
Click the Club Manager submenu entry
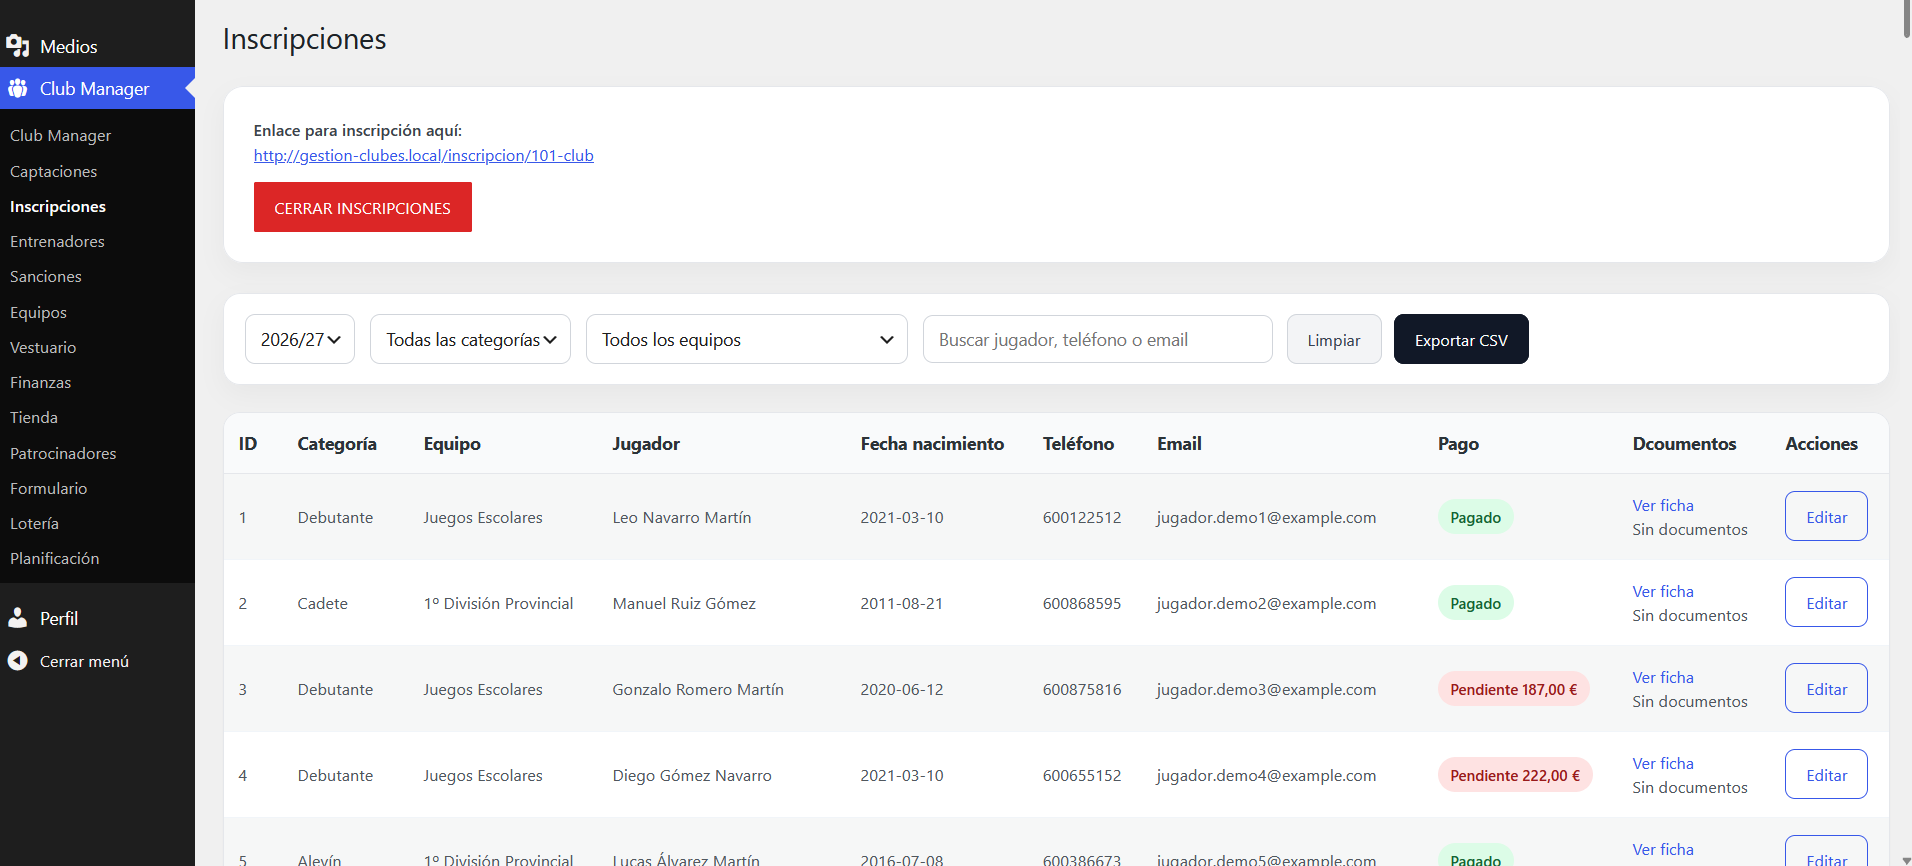(60, 135)
